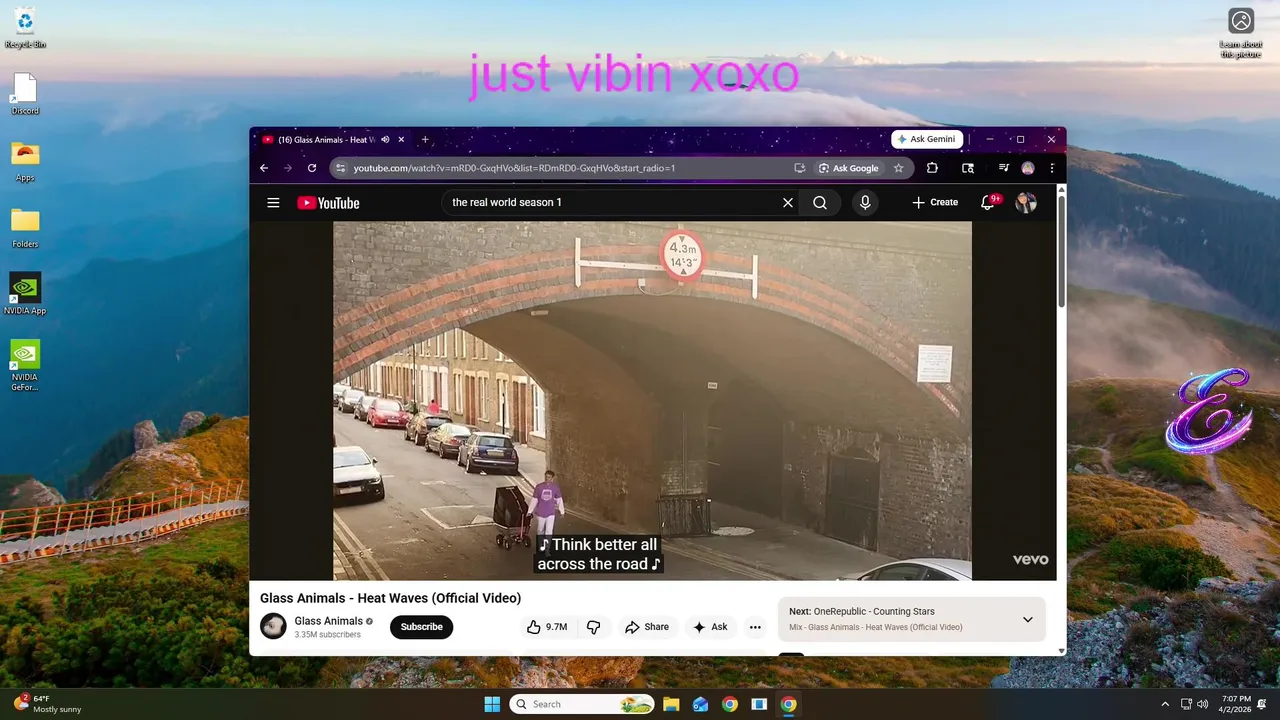Go to YouTube home via logo
Viewport: 1280px width, 720px height.
328,203
